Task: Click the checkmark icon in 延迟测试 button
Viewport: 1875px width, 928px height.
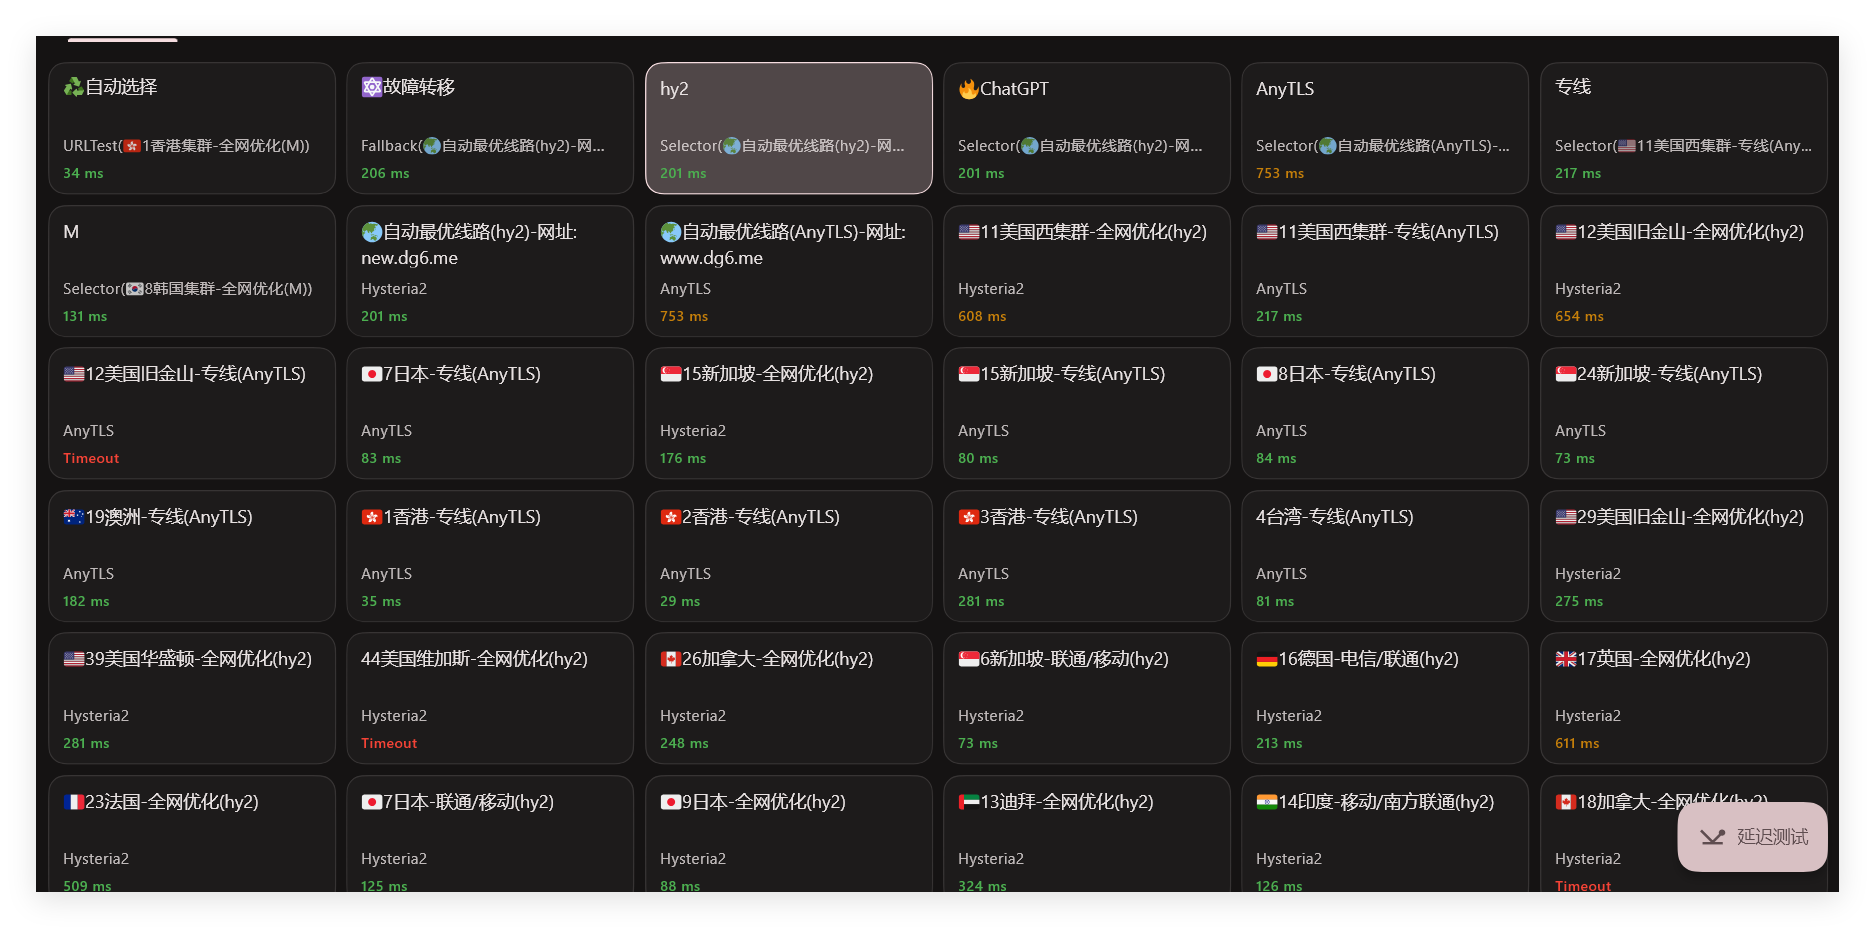Action: (1713, 837)
